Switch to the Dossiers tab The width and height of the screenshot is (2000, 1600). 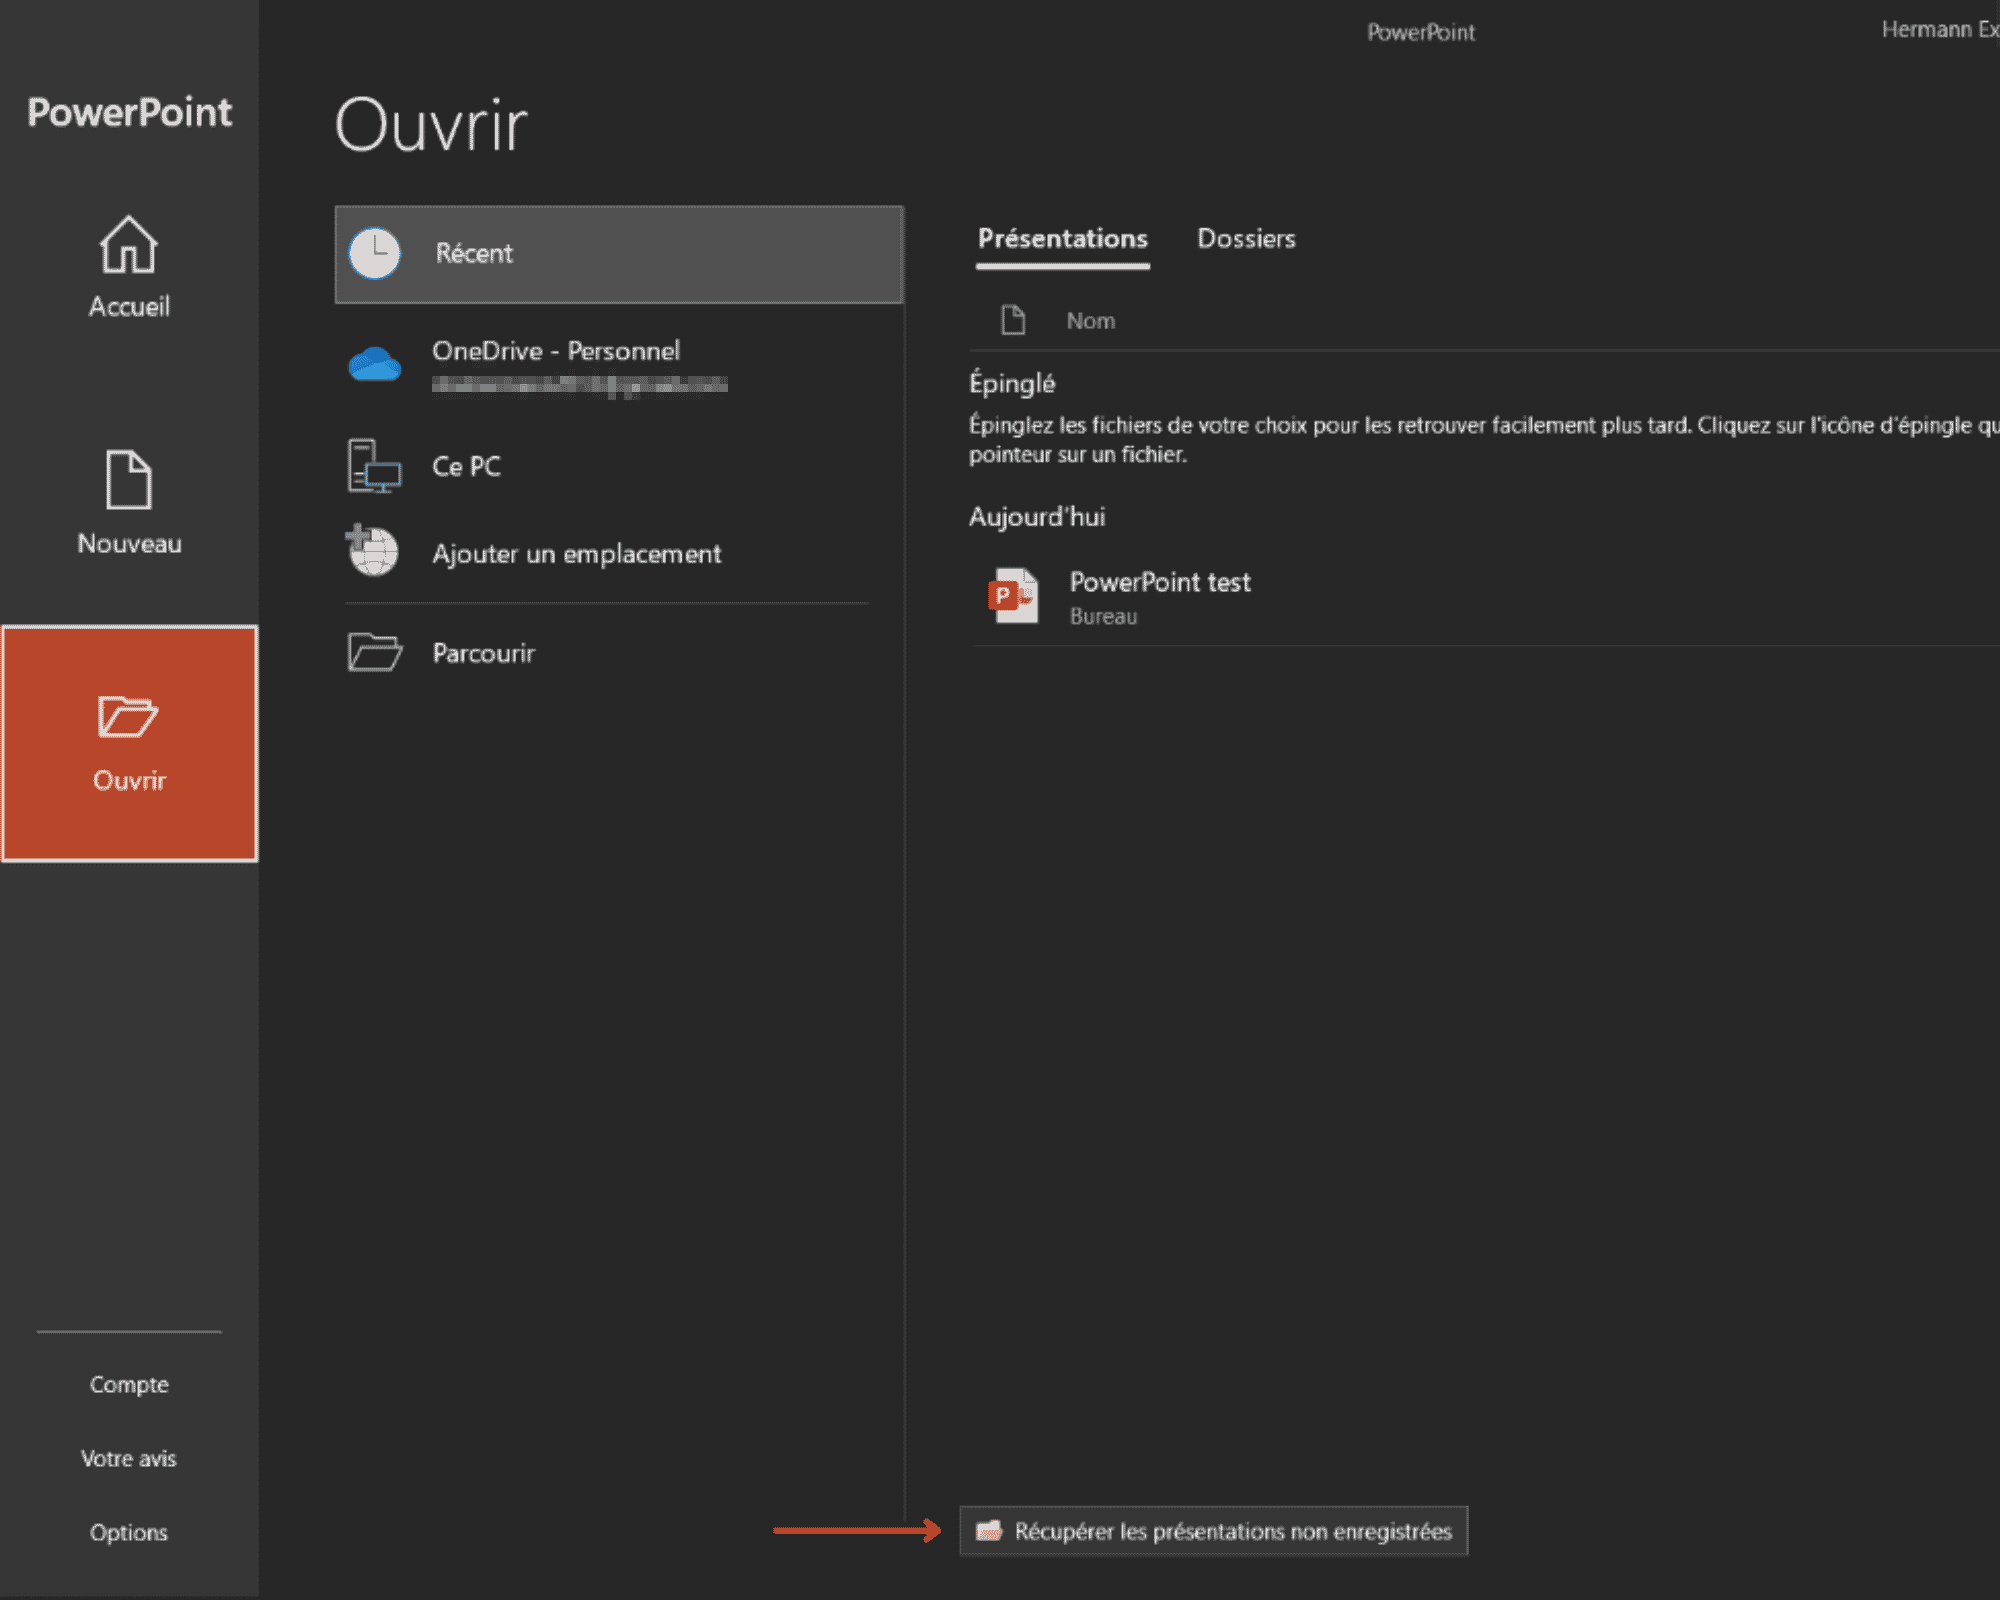pyautogui.click(x=1246, y=239)
